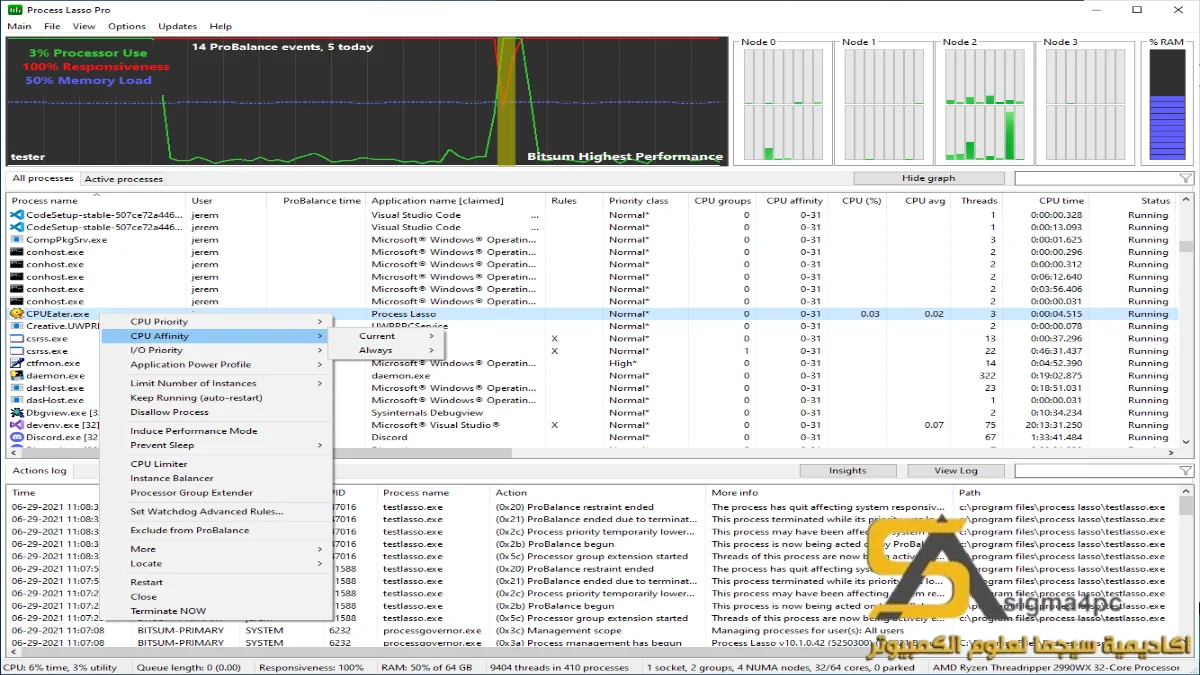This screenshot has height=675, width=1200.
Task: Click the Dbgview.exe bug icon
Action: 16,413
